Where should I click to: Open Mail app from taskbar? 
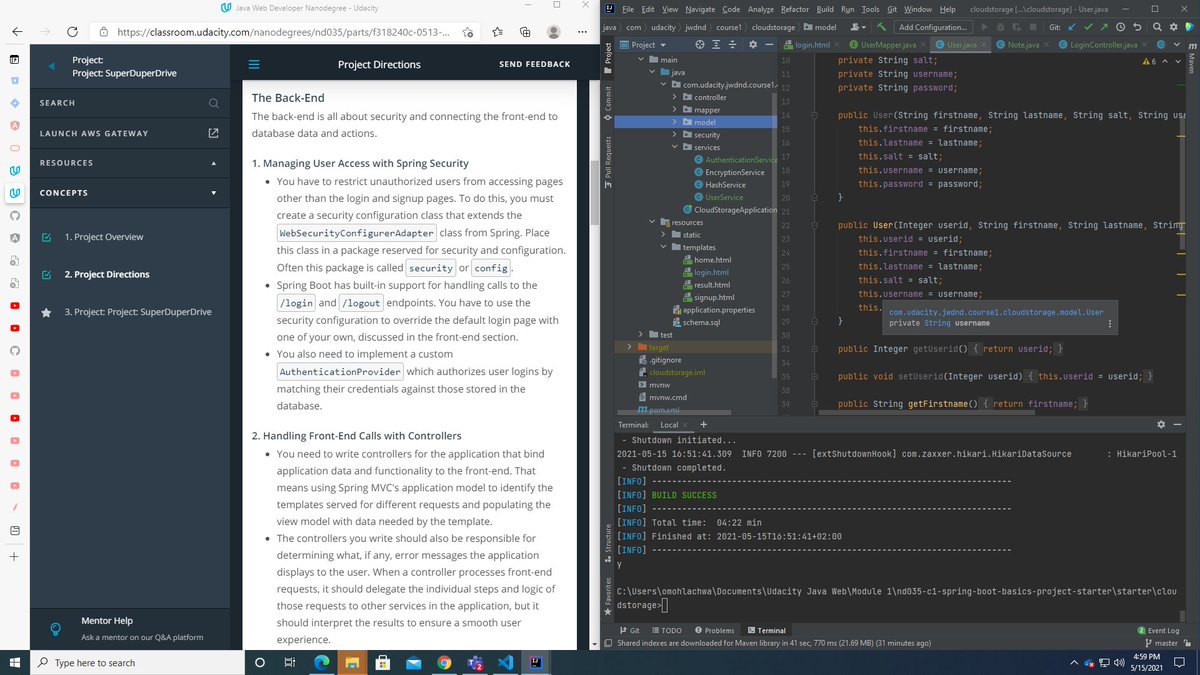pos(413,663)
